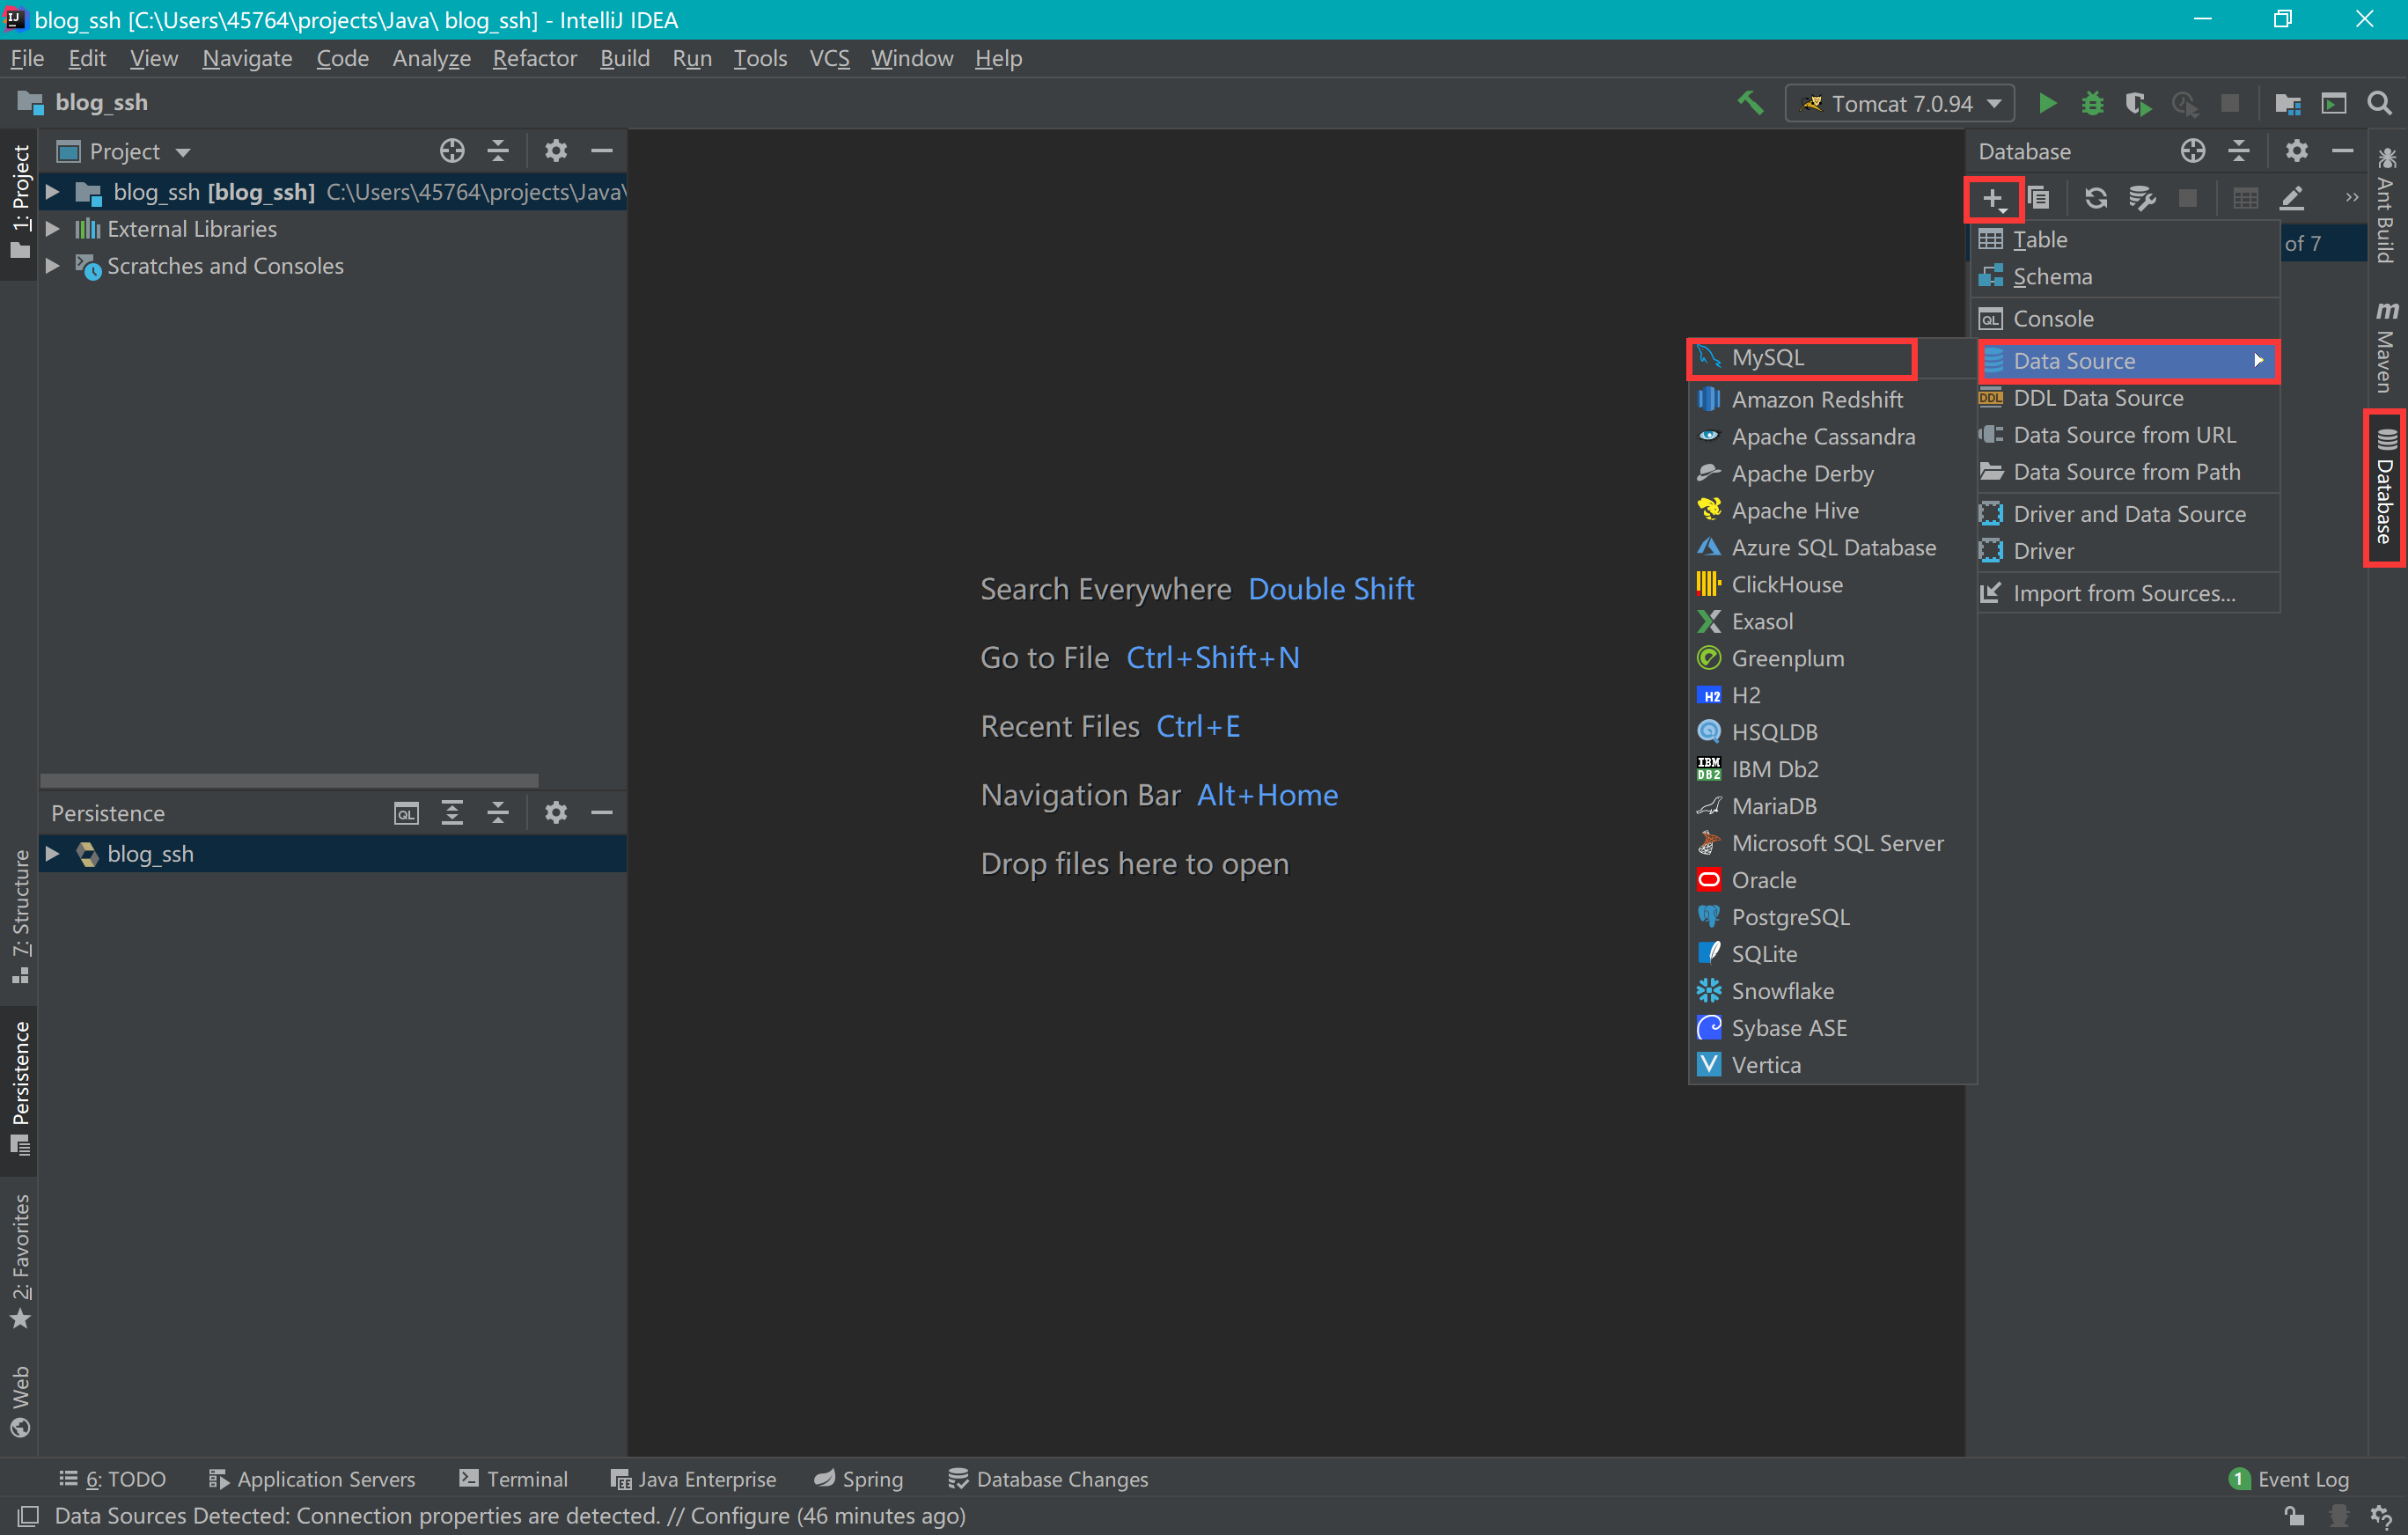Open Data Source Properties icon

pyautogui.click(x=2142, y=198)
